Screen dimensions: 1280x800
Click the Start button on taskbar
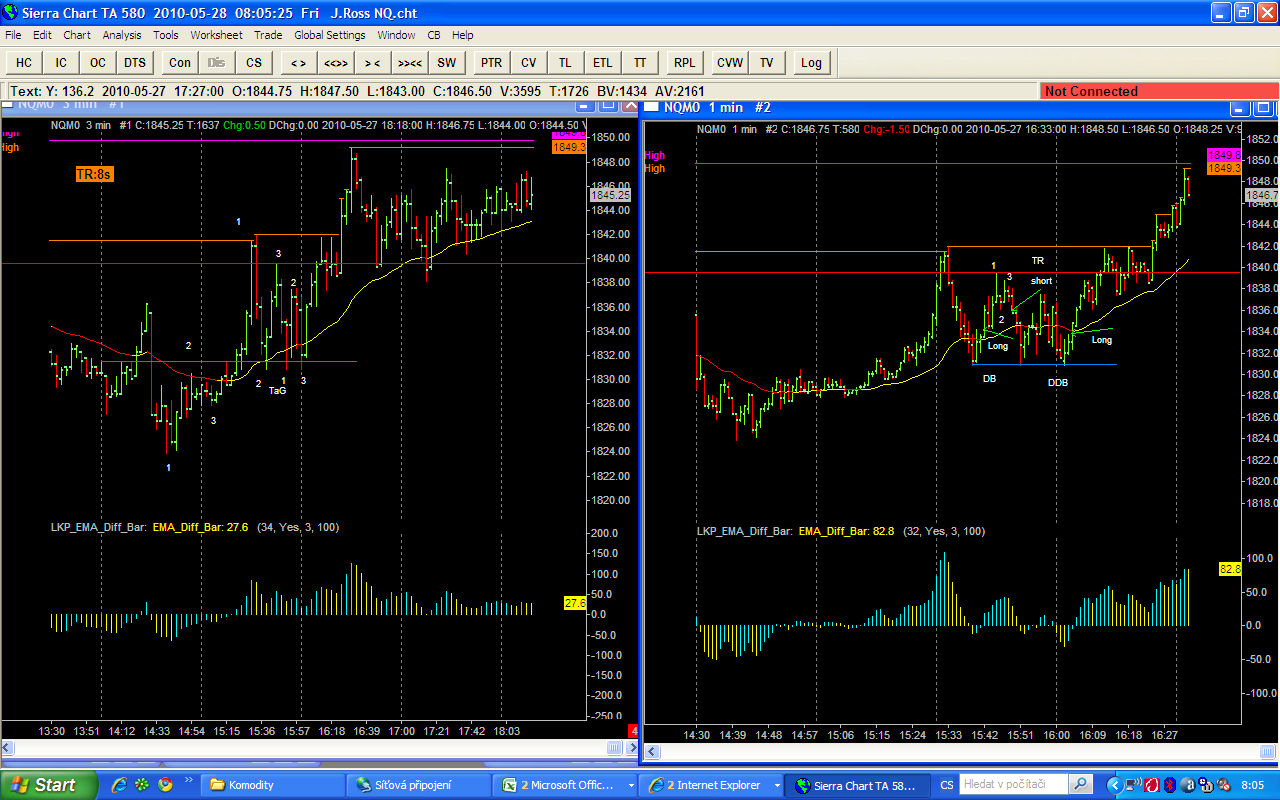[48, 785]
